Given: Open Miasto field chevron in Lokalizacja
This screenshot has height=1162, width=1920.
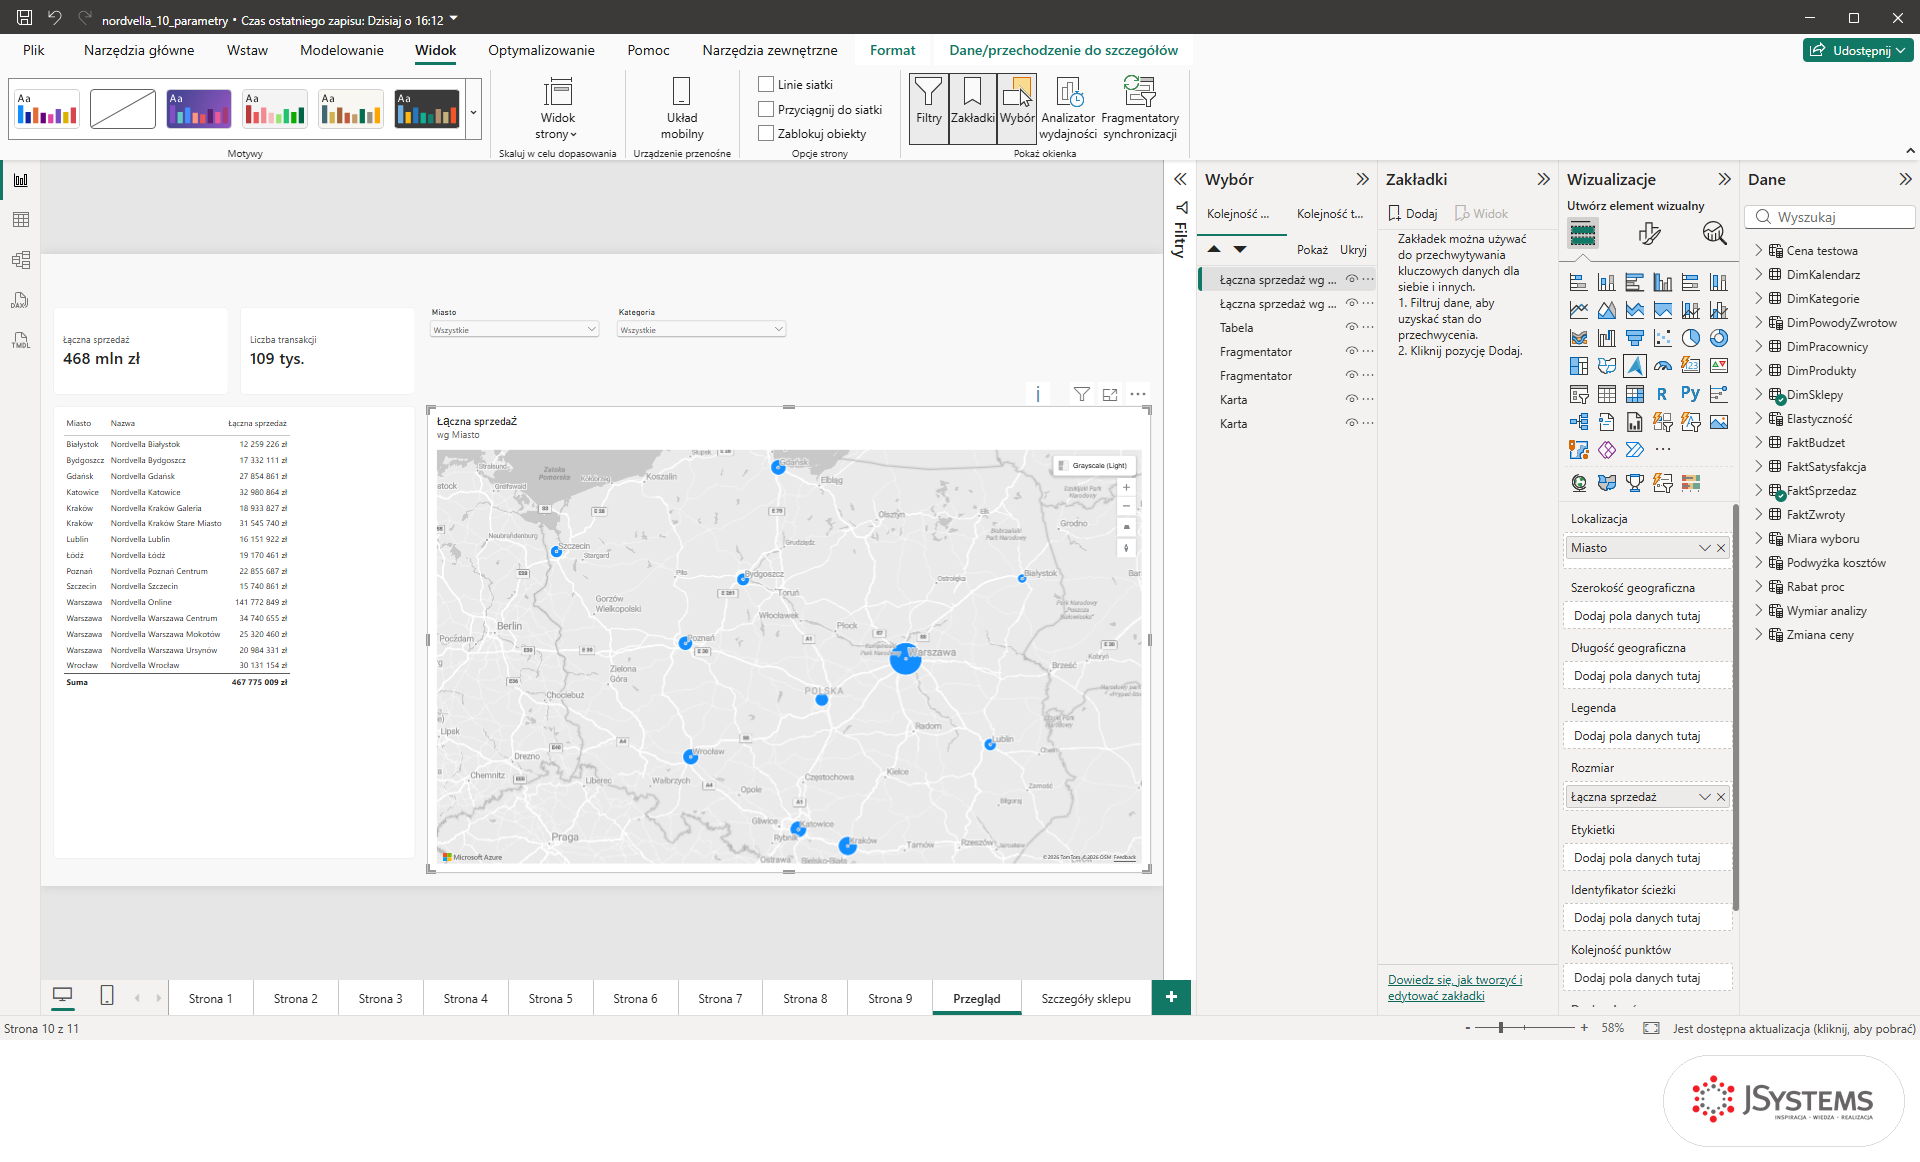Looking at the screenshot, I should tap(1704, 548).
